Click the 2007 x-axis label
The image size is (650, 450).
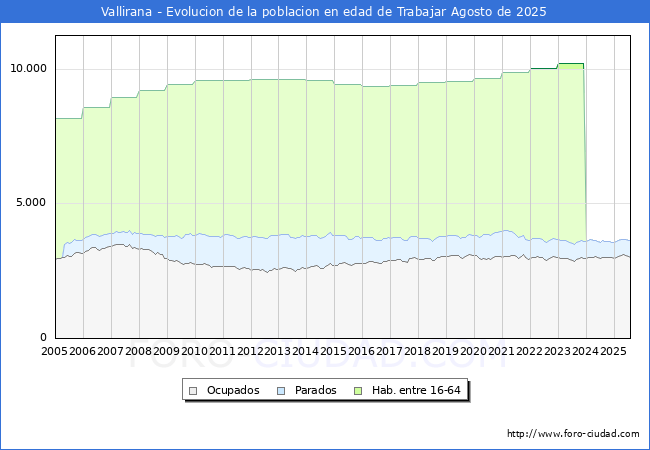click(x=110, y=351)
